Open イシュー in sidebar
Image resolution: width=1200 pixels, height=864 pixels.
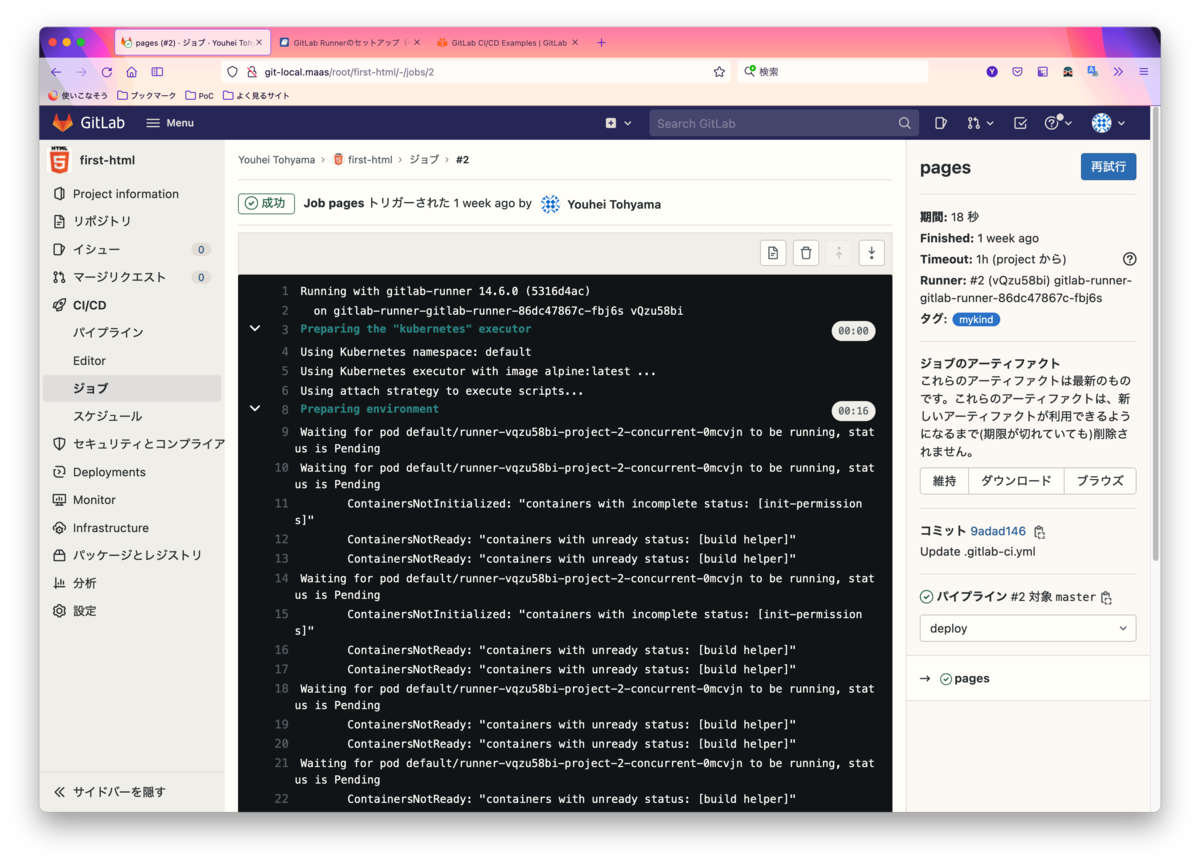click(x=97, y=249)
